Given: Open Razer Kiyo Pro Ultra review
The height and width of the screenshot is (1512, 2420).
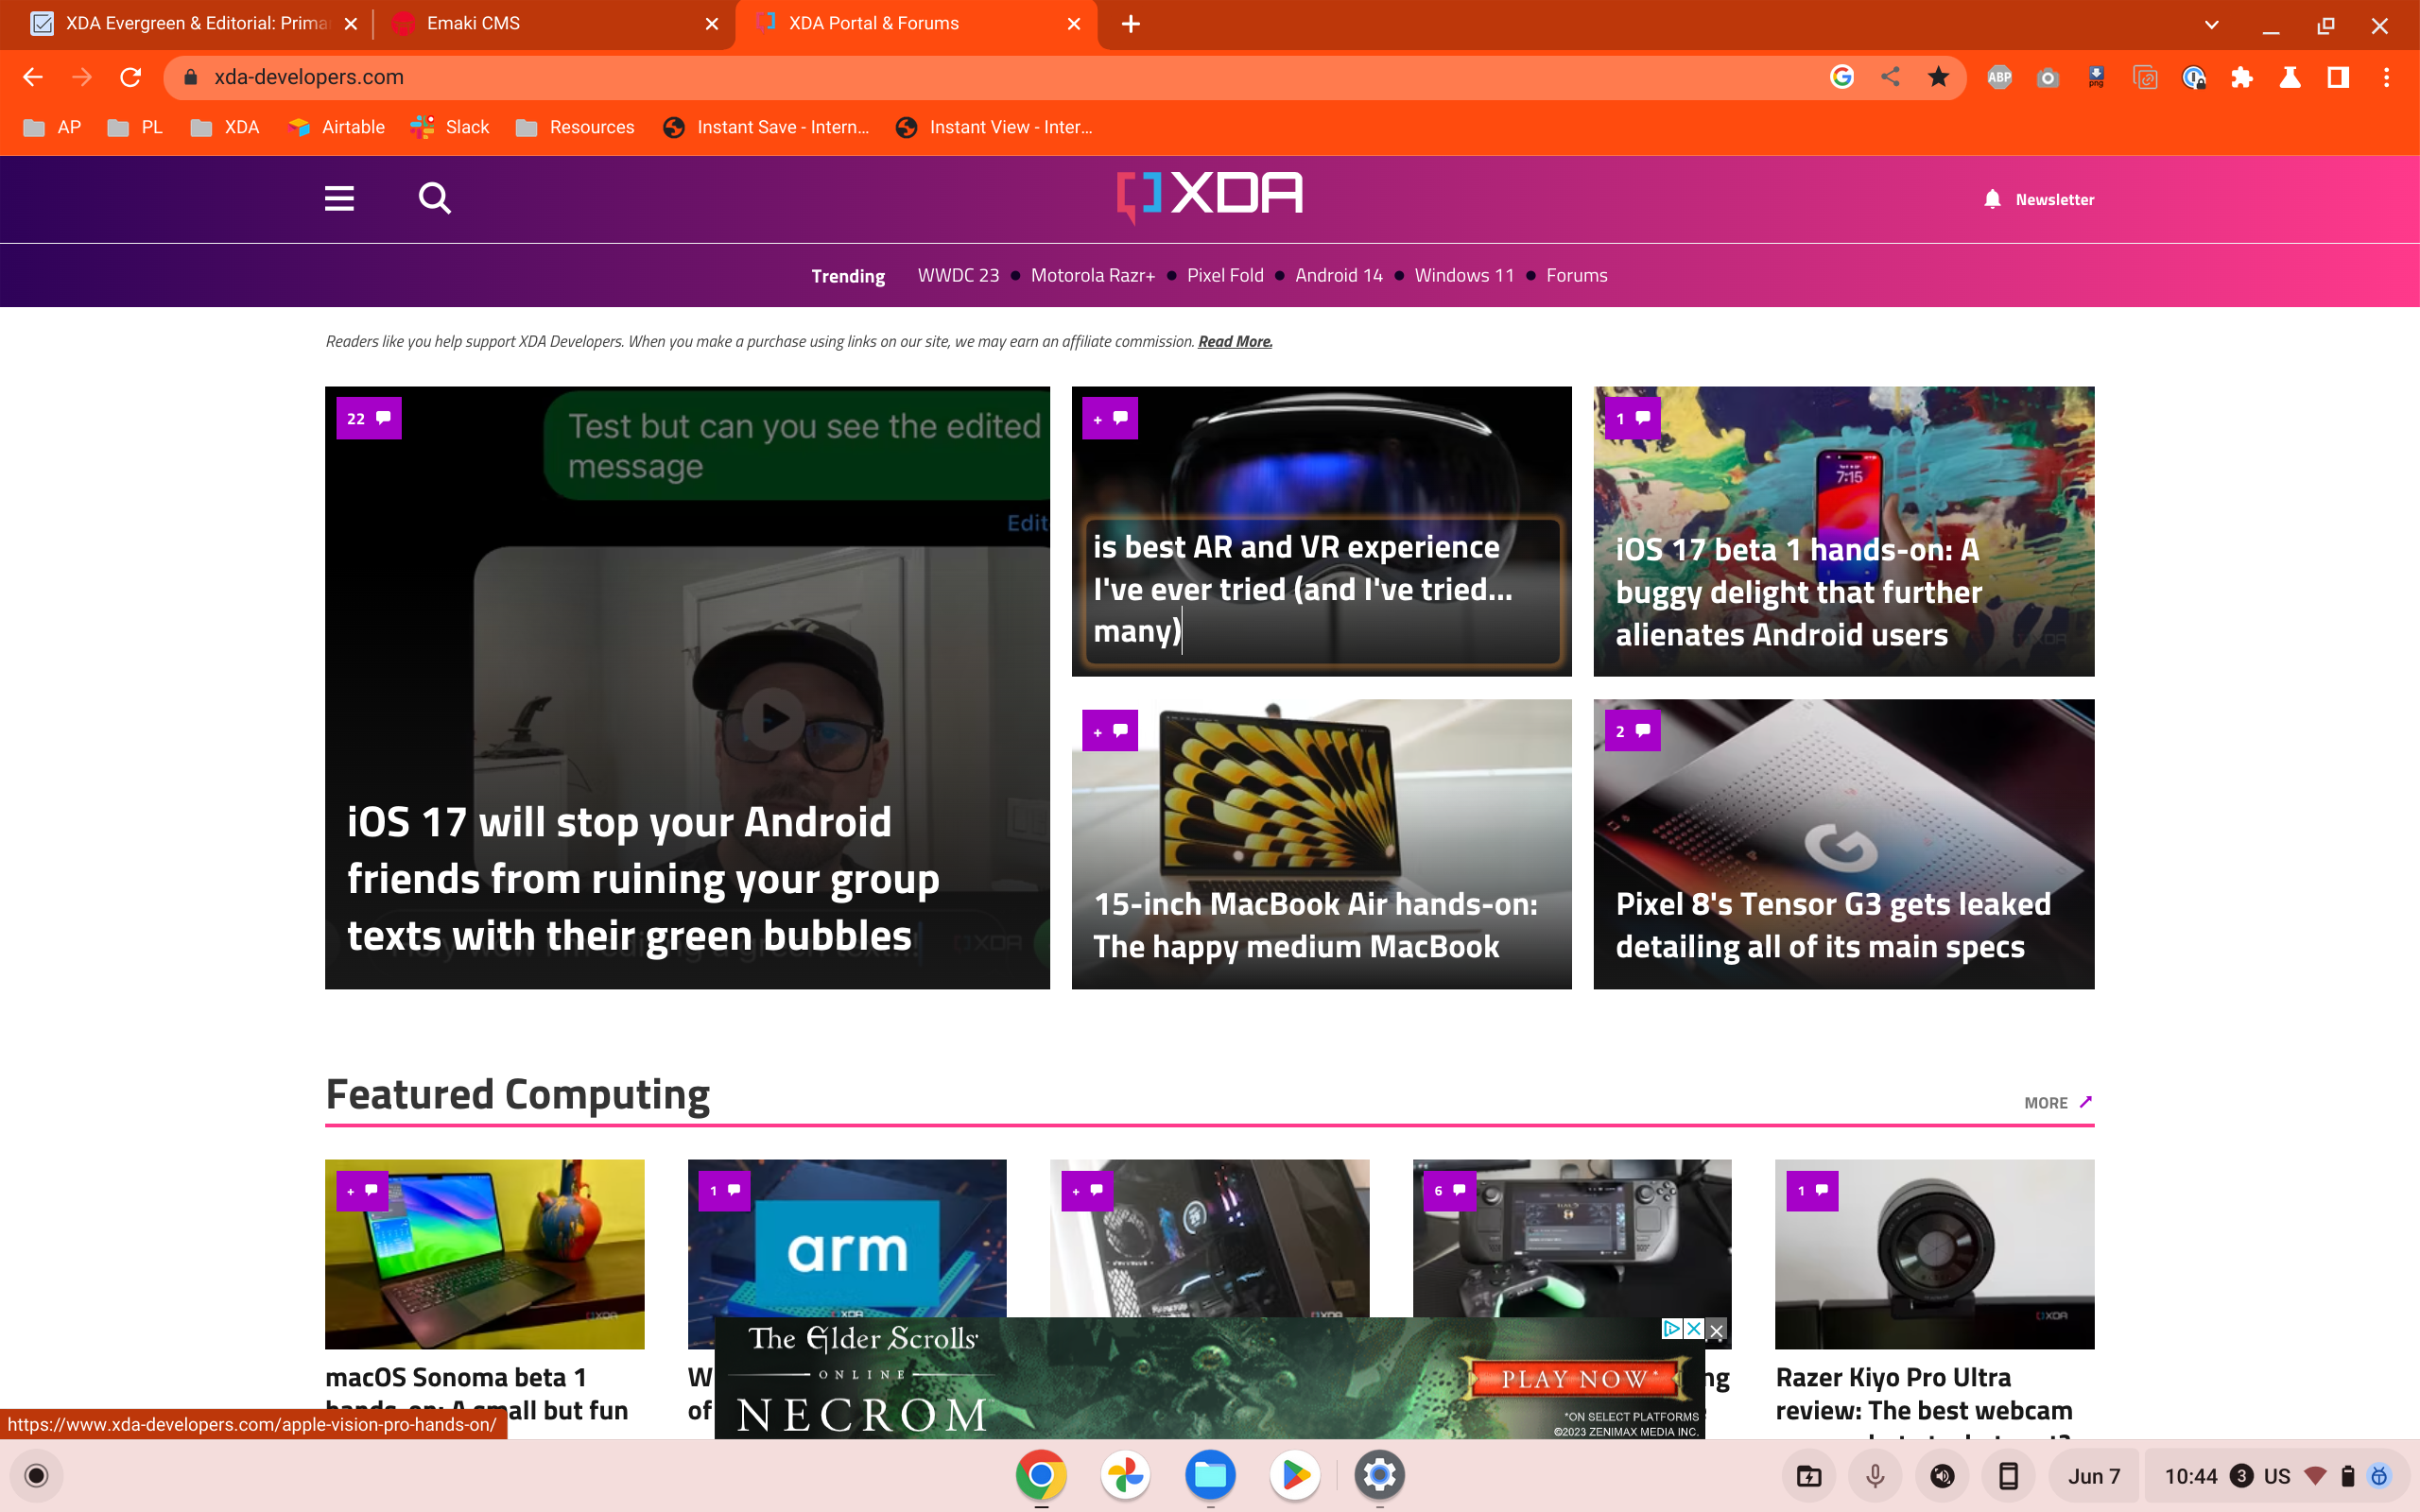Looking at the screenshot, I should [x=1923, y=1394].
